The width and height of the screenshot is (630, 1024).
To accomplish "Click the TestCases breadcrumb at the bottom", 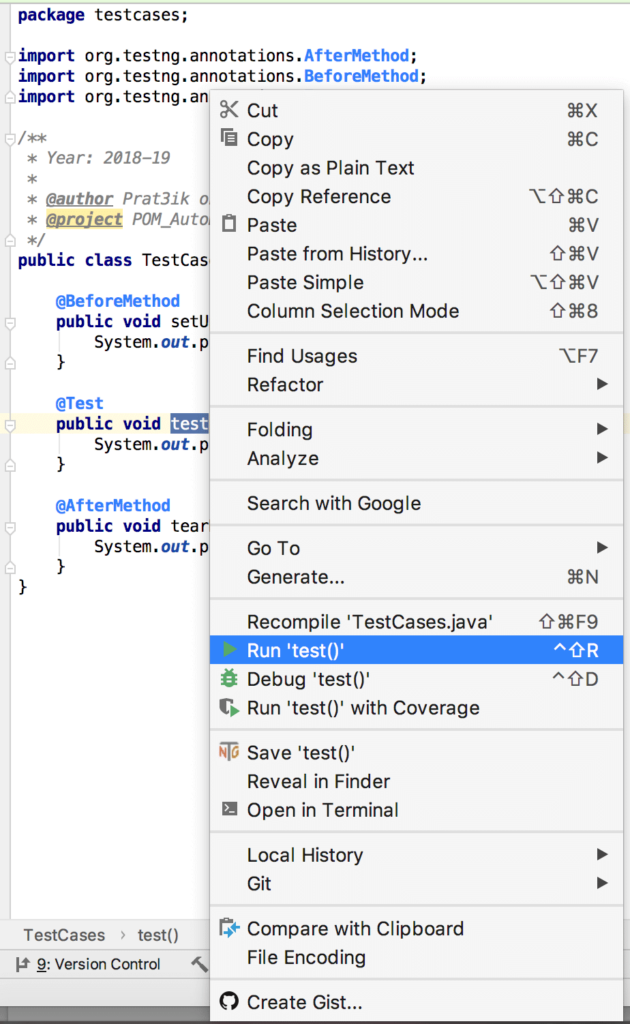I will tap(63, 935).
